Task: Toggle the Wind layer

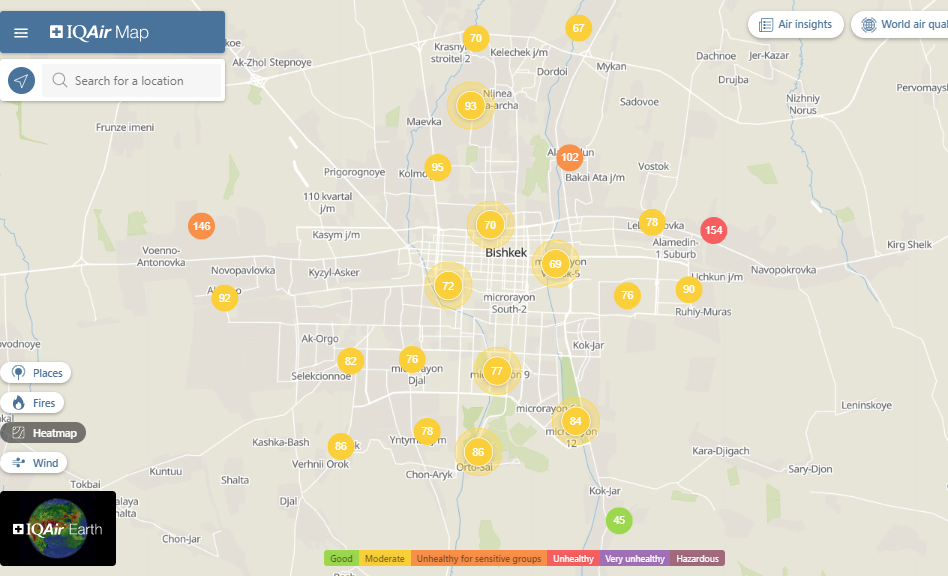Action: [x=35, y=463]
